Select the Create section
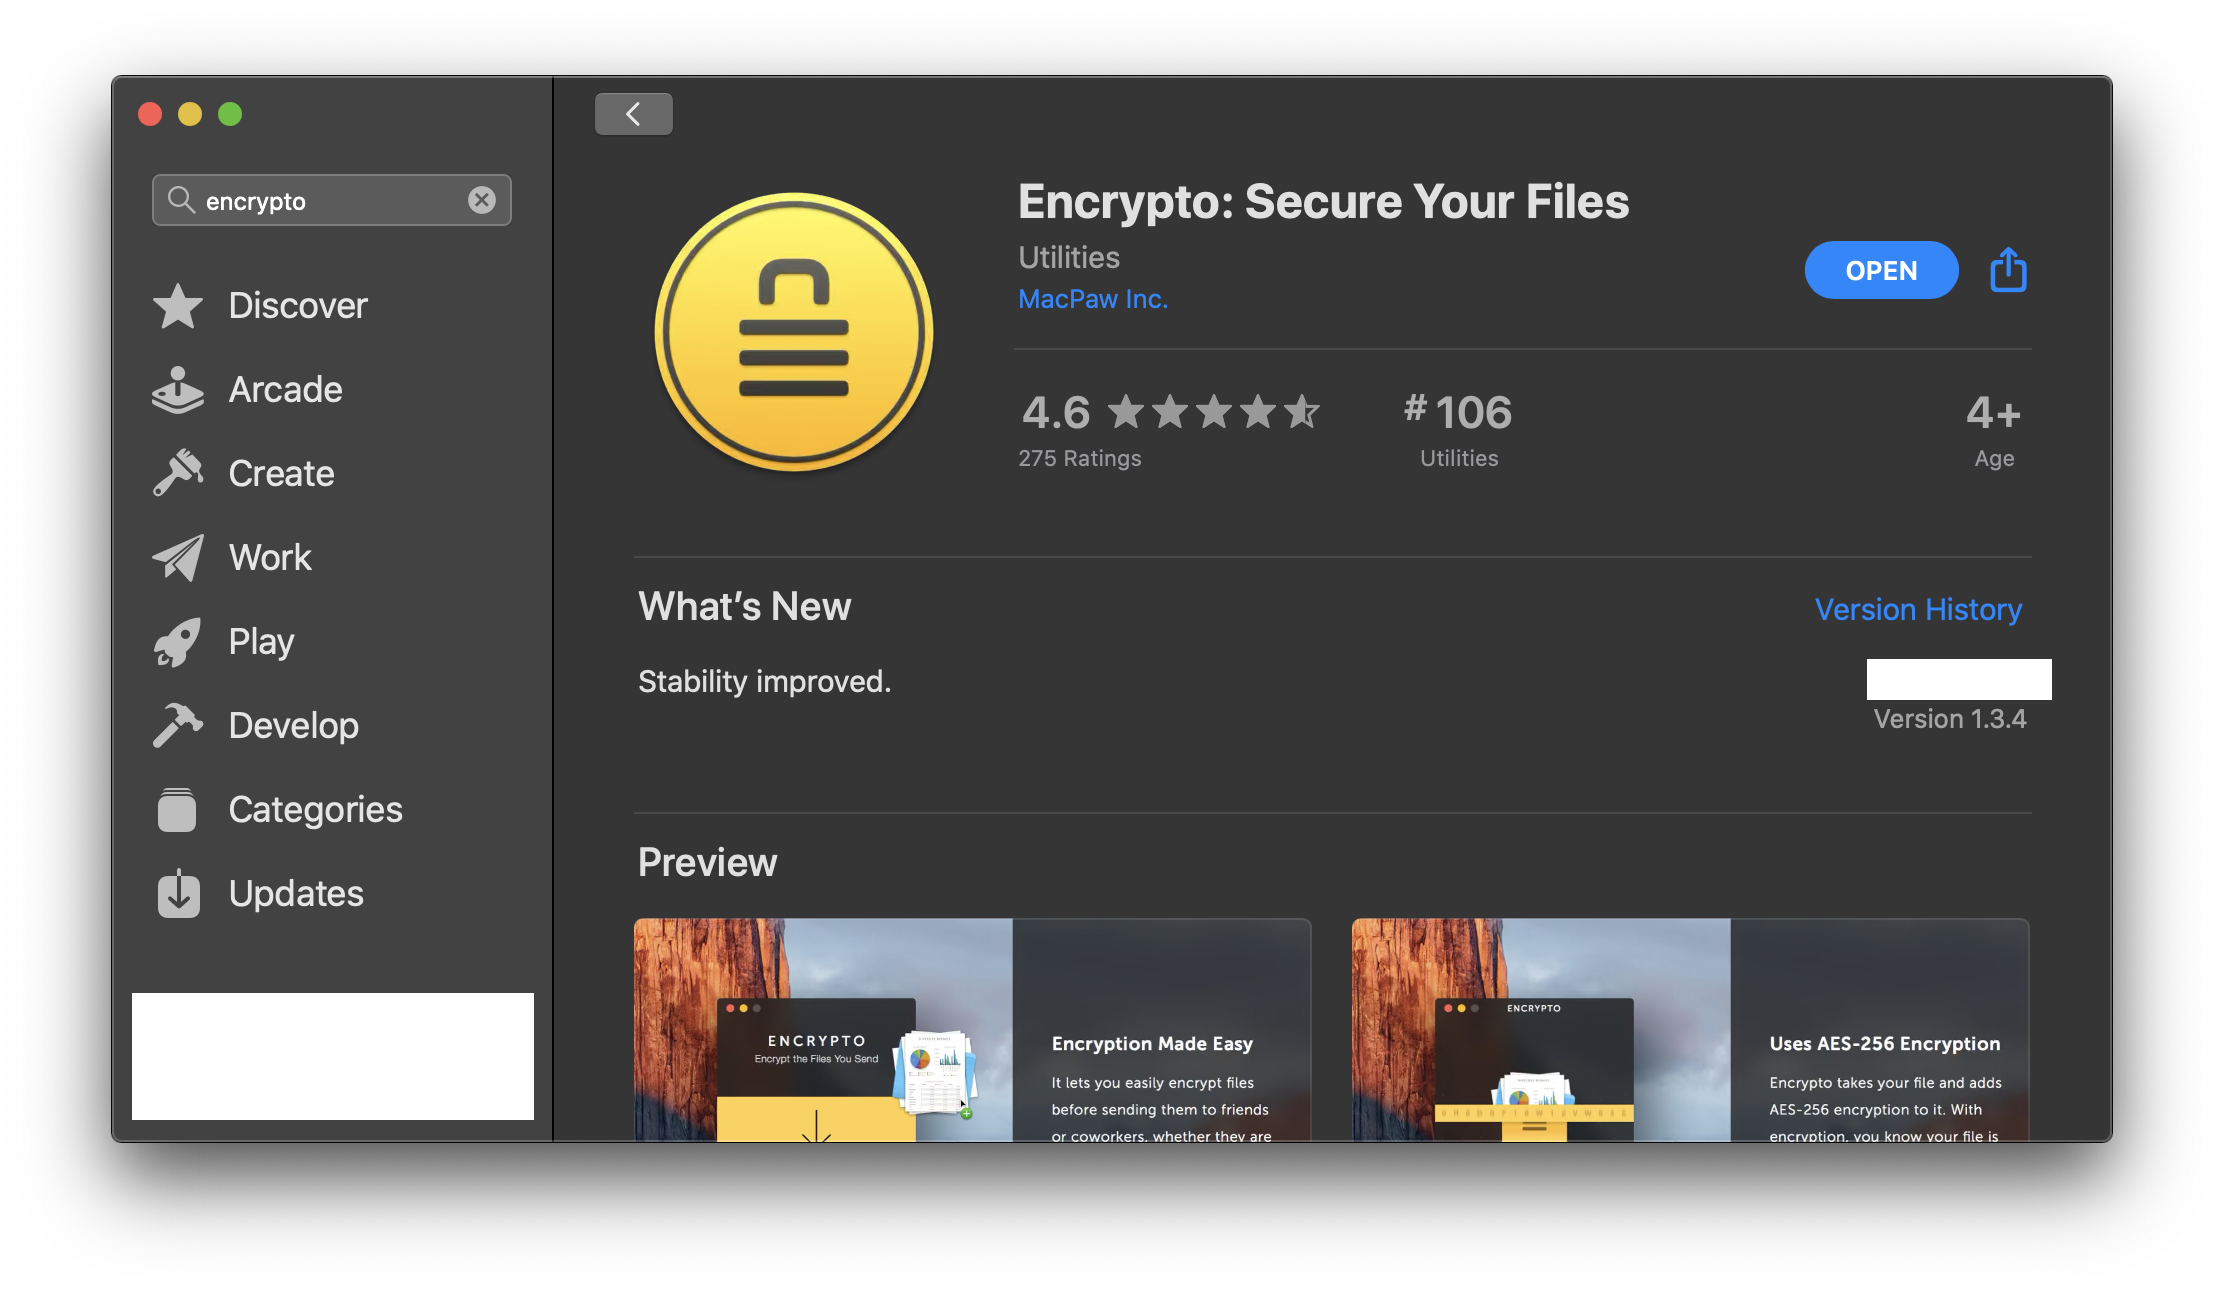 point(281,471)
